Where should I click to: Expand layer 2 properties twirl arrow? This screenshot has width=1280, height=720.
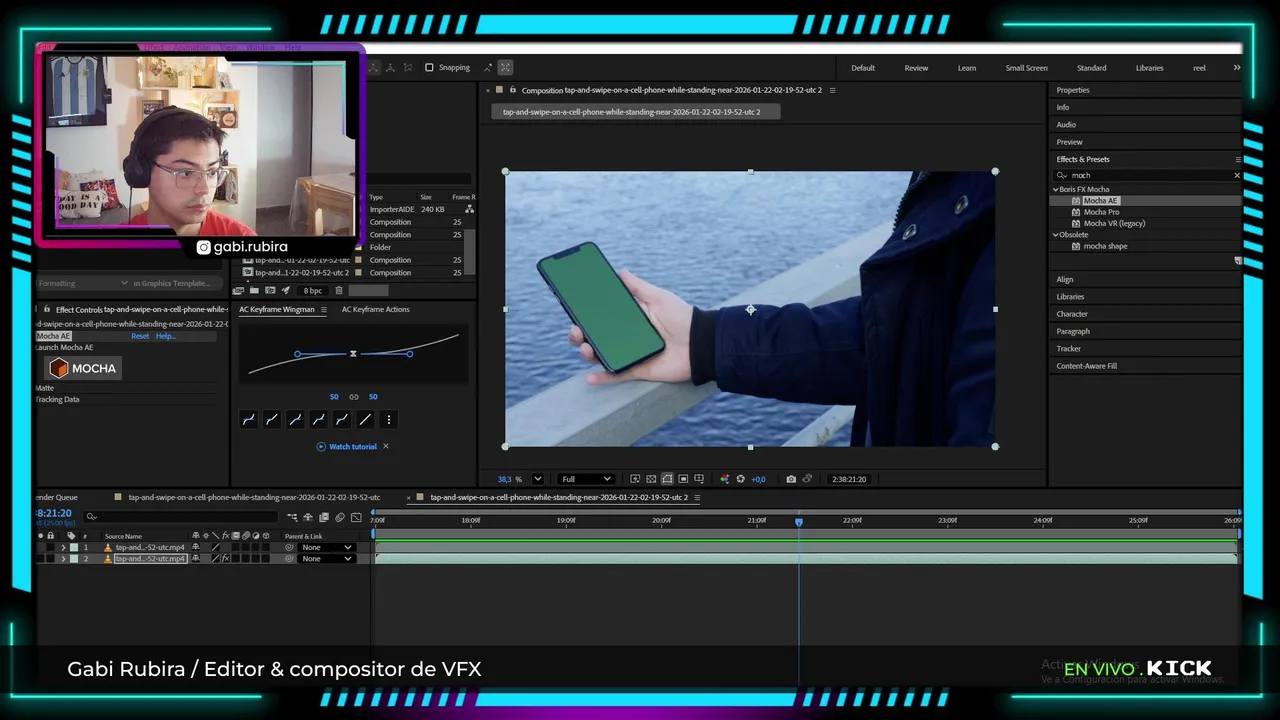point(63,559)
